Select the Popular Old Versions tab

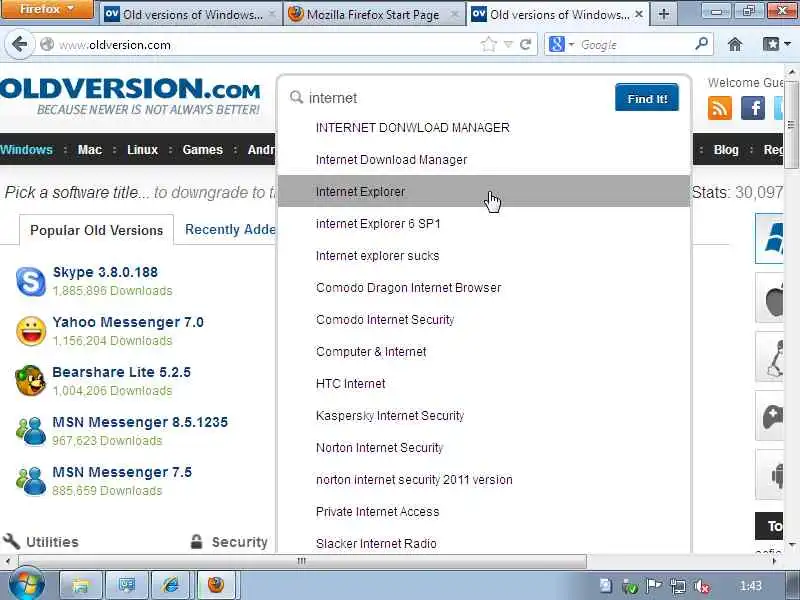96,230
